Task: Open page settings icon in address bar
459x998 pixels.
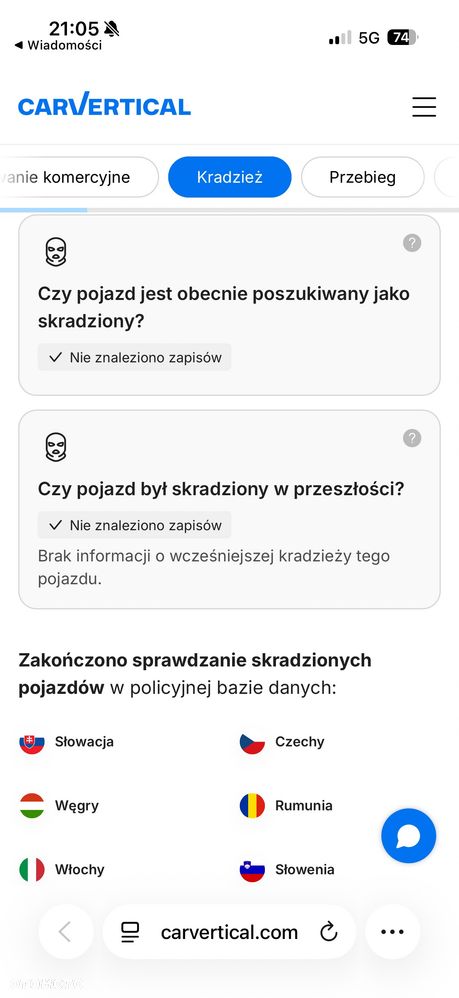Action: [130, 932]
